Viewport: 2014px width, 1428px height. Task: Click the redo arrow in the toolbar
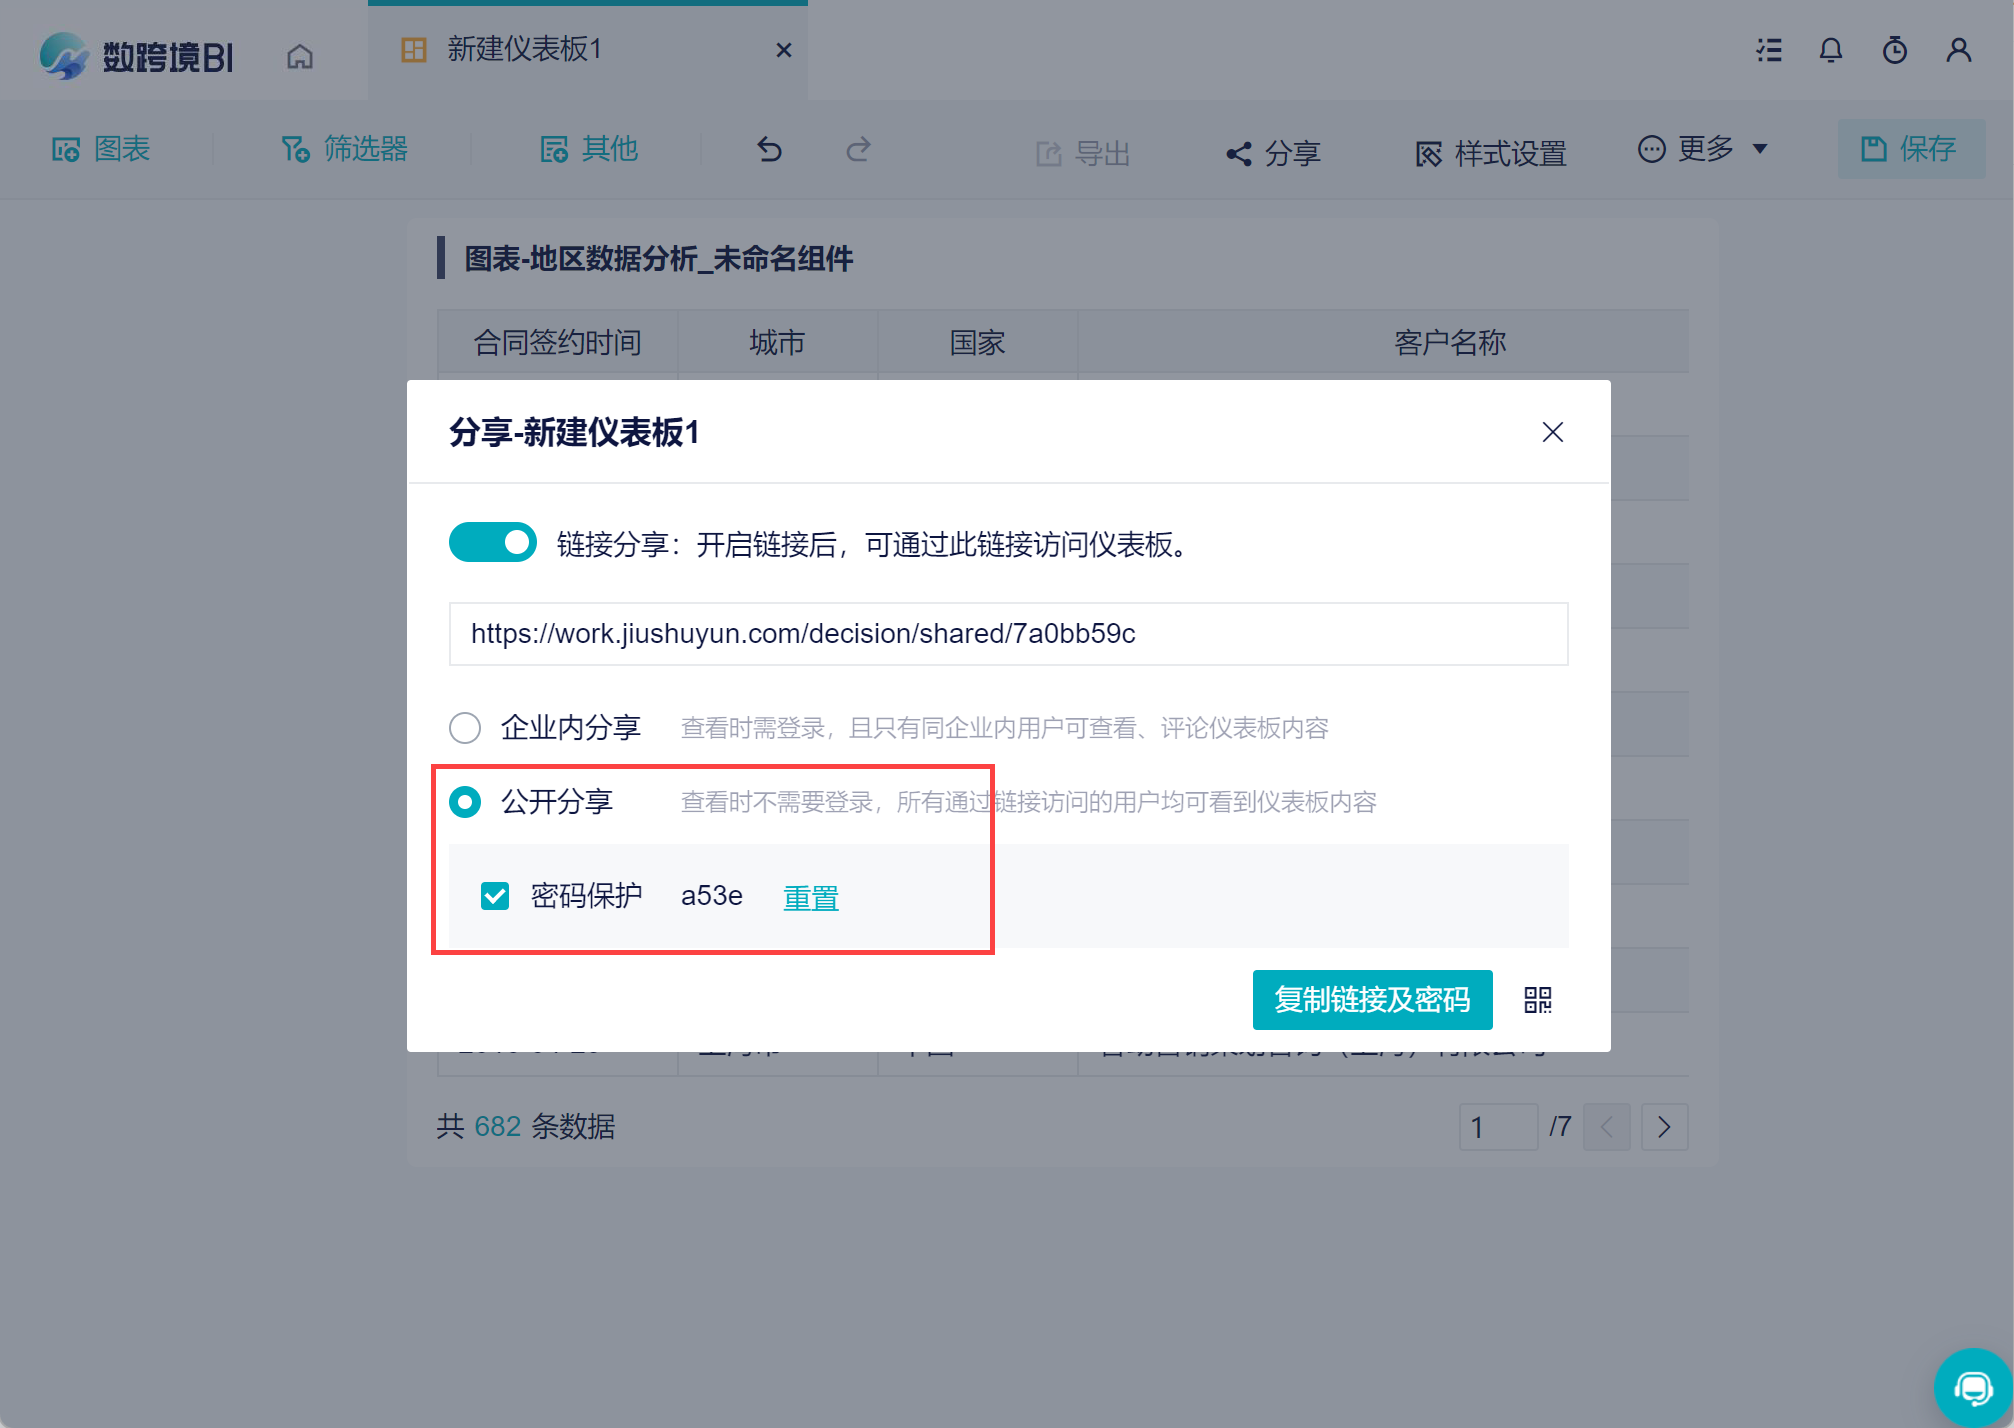[x=858, y=150]
